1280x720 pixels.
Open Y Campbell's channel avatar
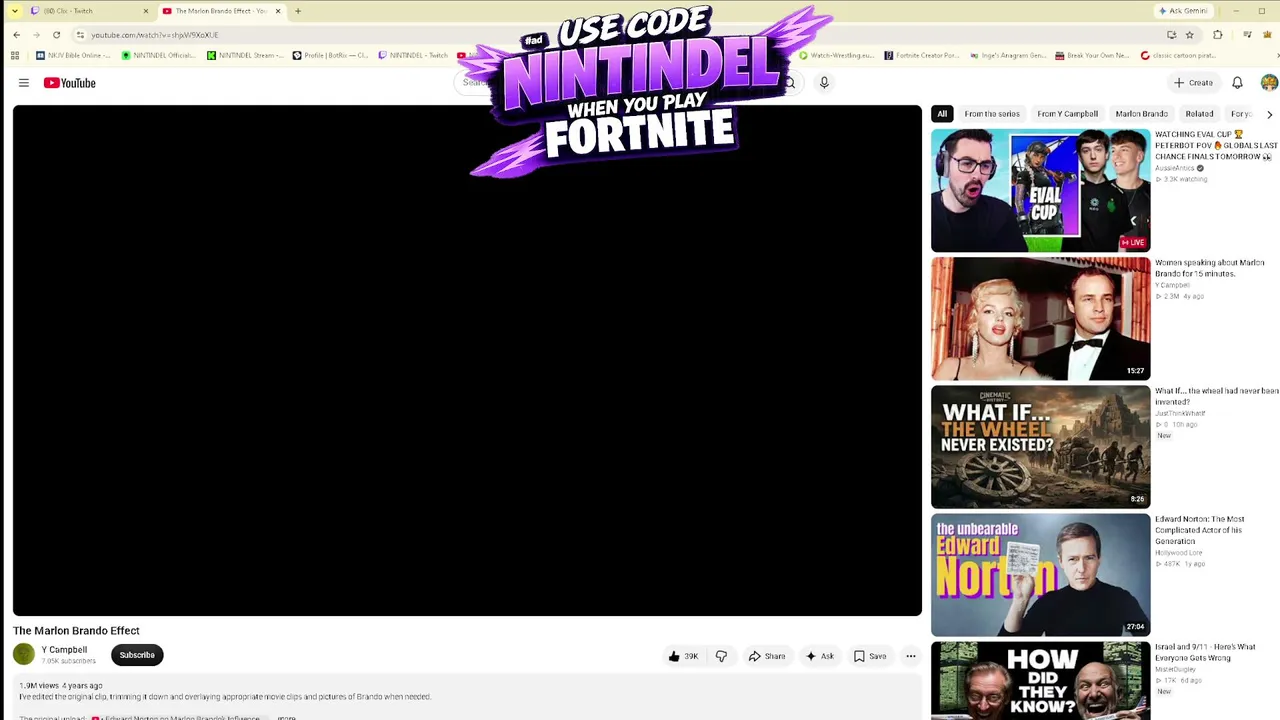(24, 655)
